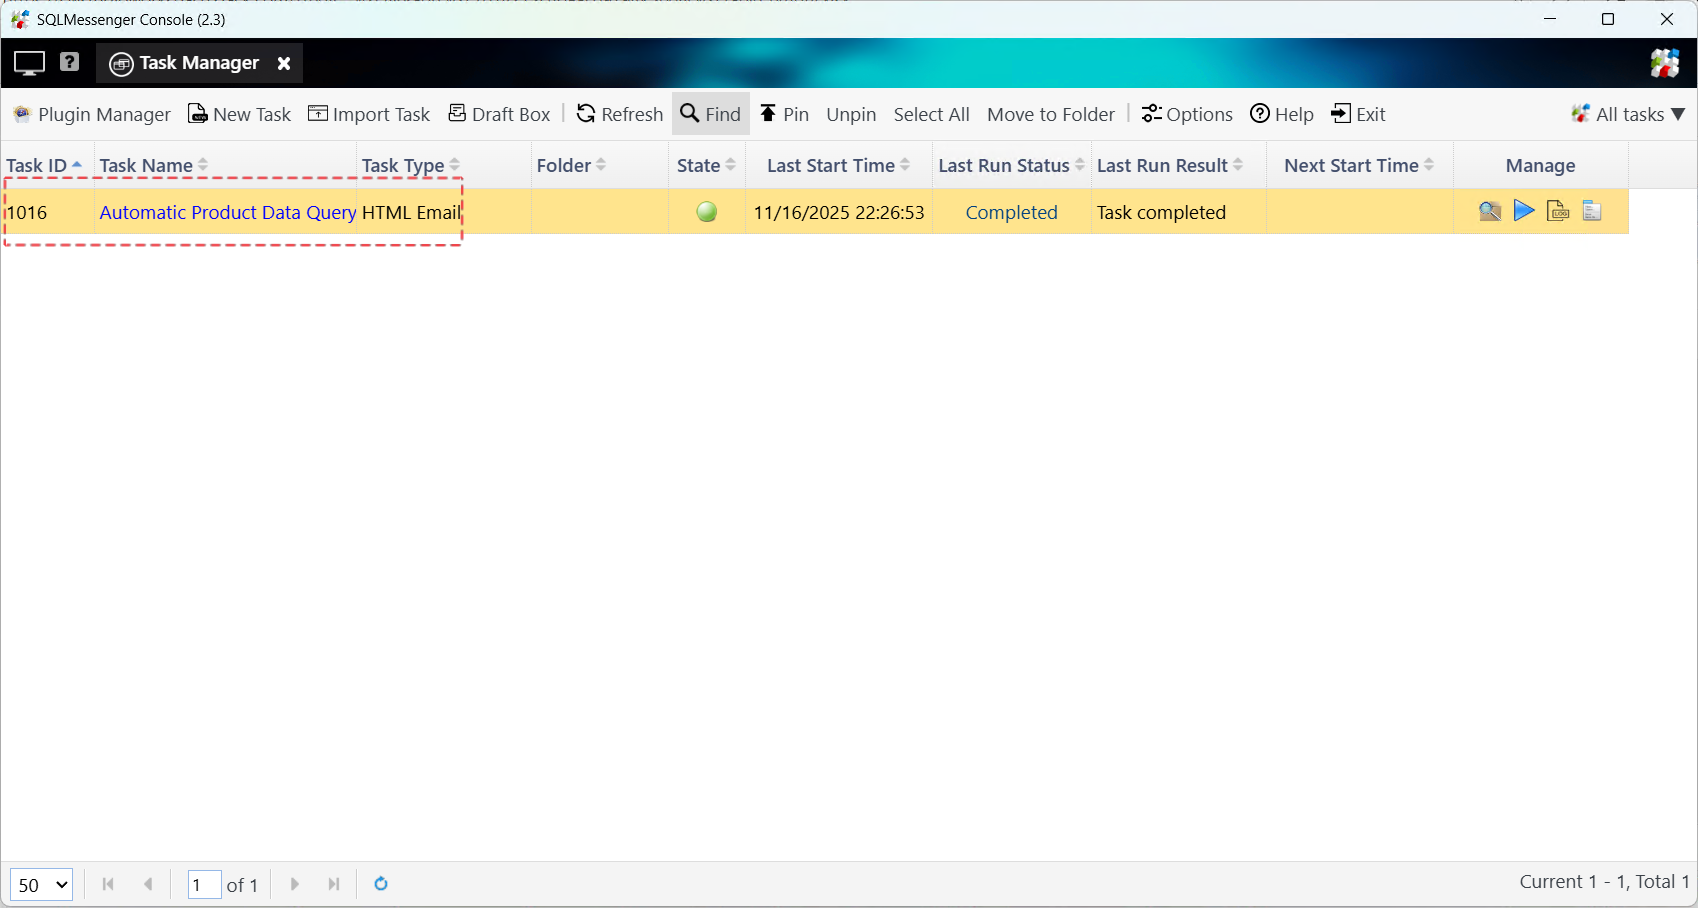Click the New Task button

(x=240, y=114)
